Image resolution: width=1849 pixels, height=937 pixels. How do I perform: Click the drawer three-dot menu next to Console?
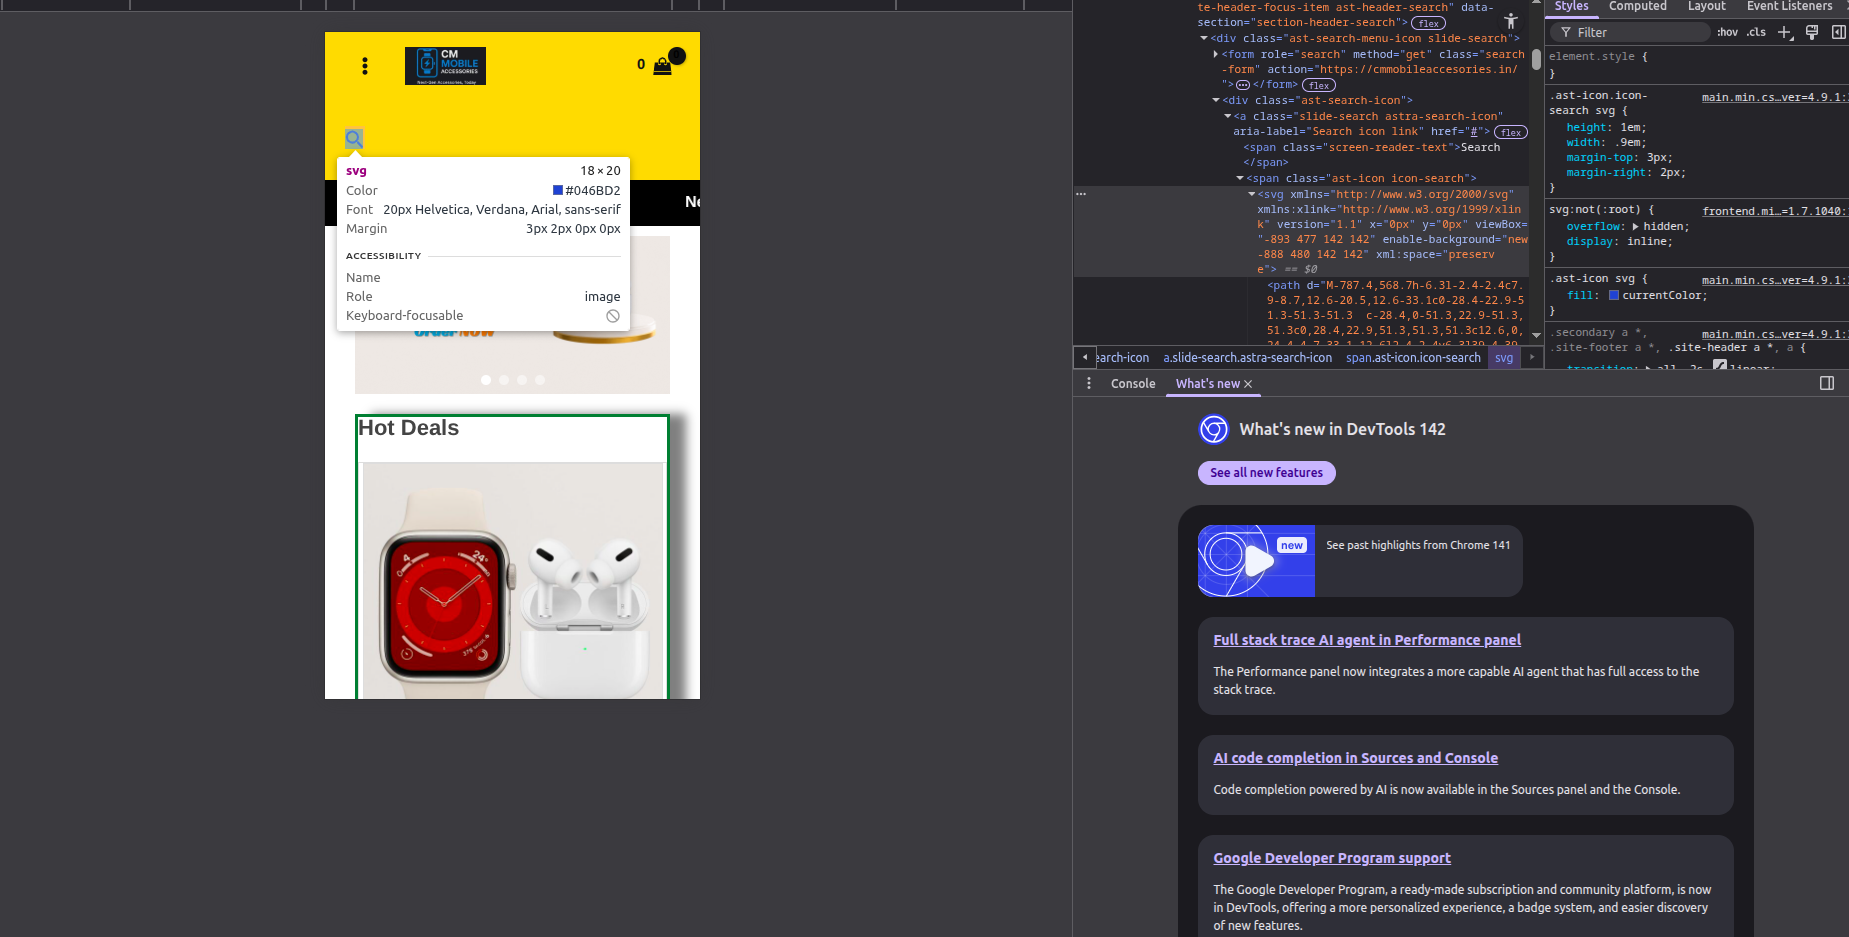[x=1089, y=384]
